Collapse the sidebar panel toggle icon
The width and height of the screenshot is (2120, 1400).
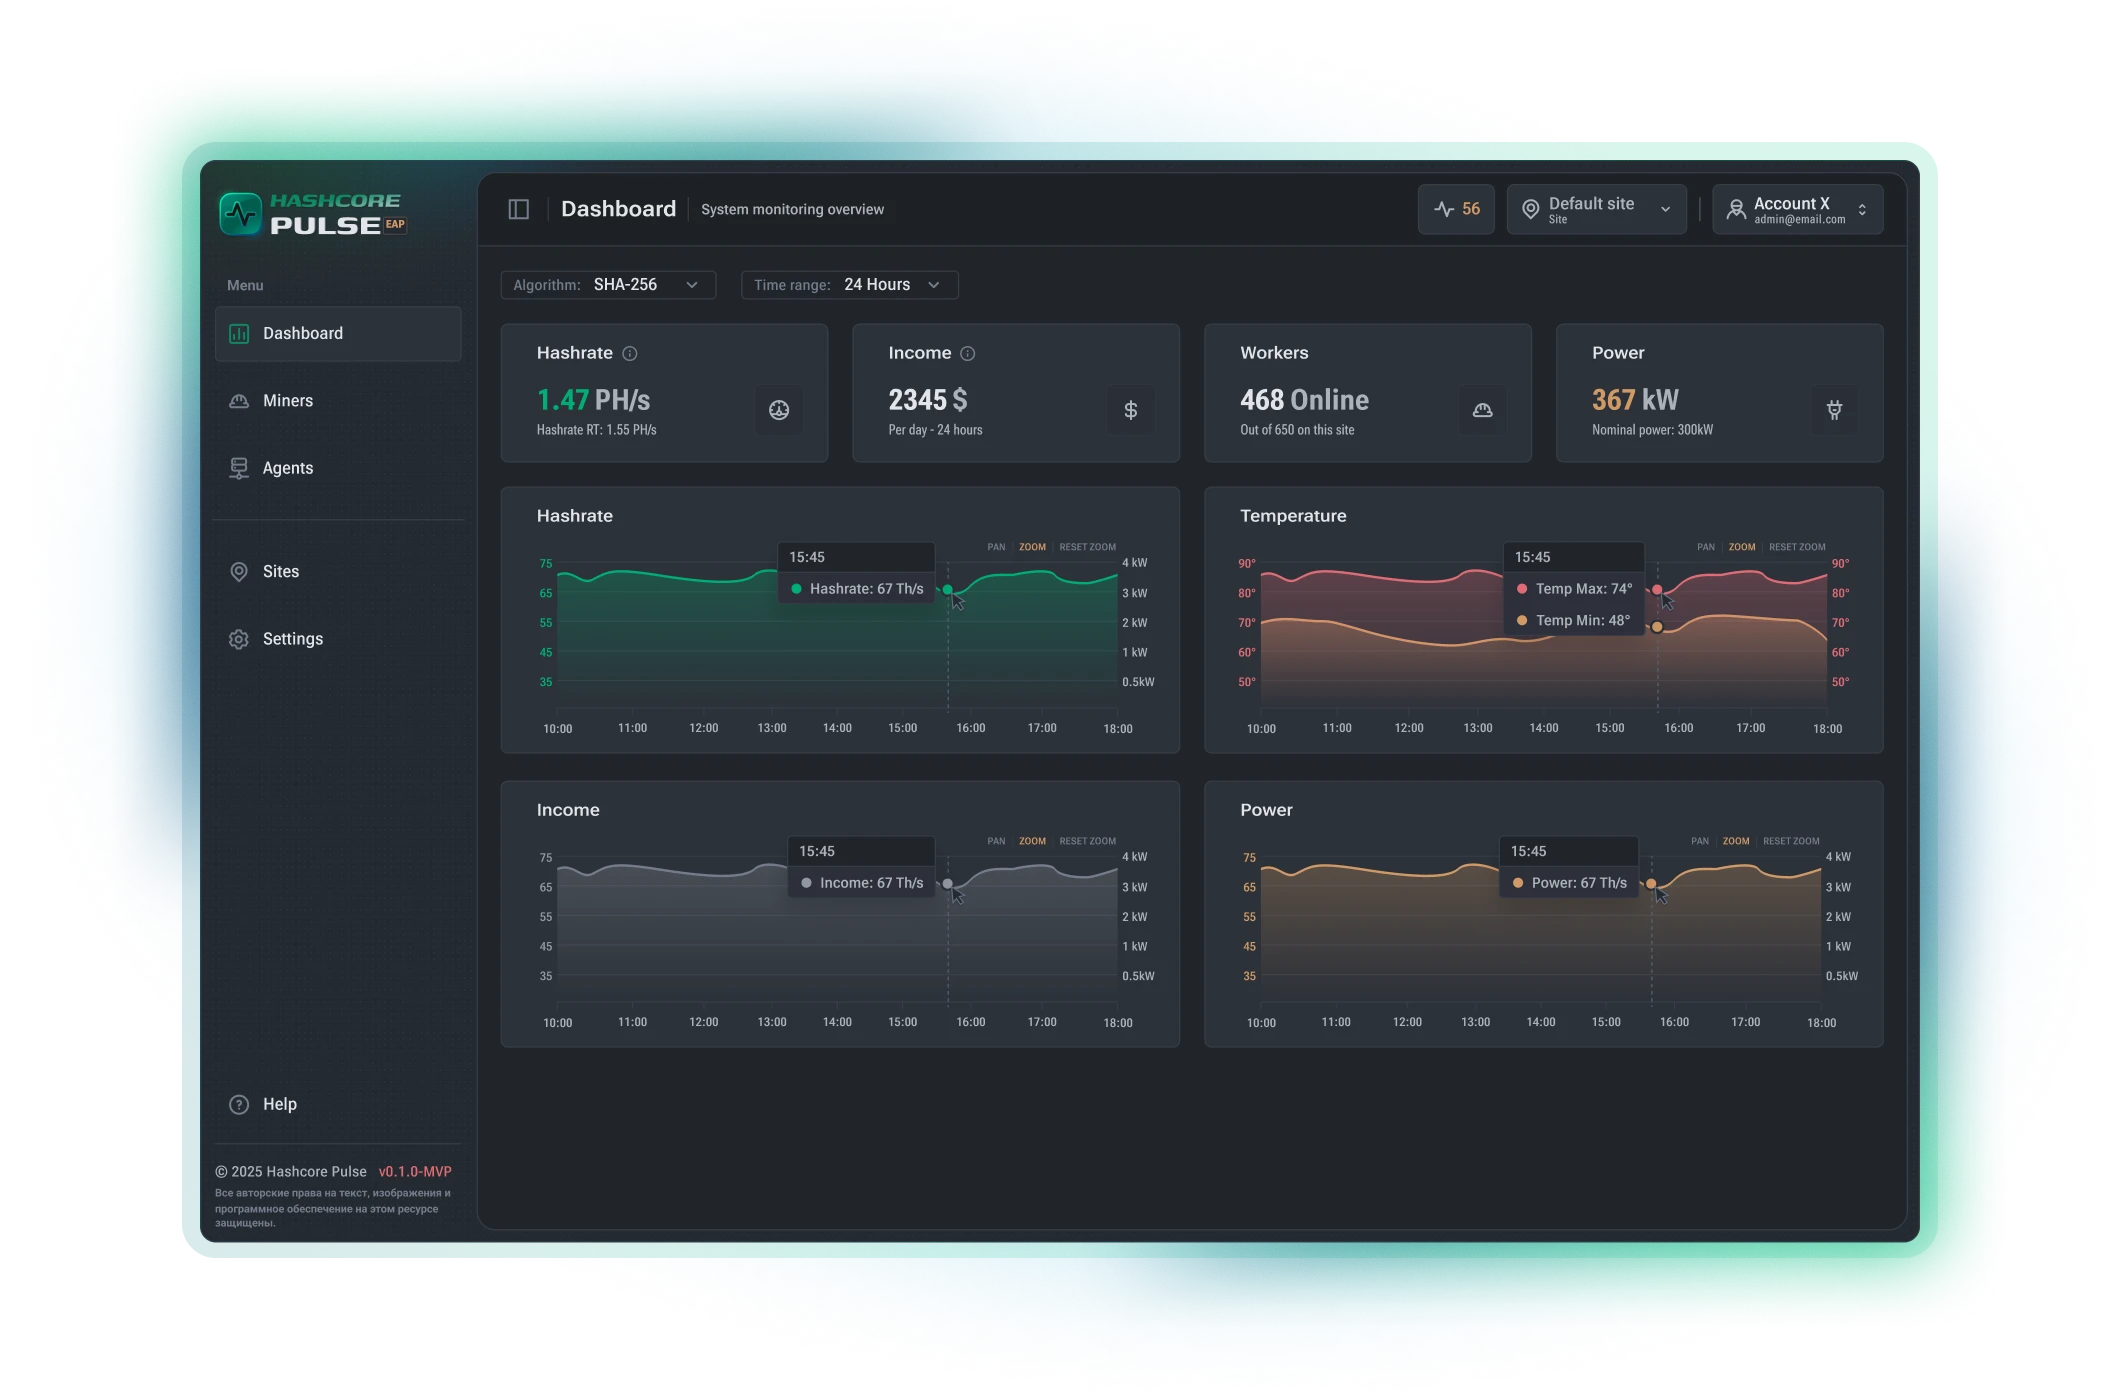[x=518, y=209]
